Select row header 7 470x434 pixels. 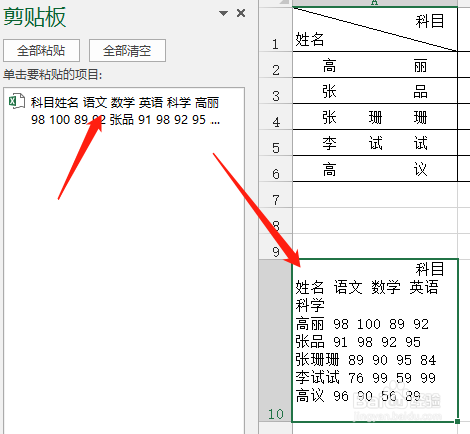pos(276,195)
